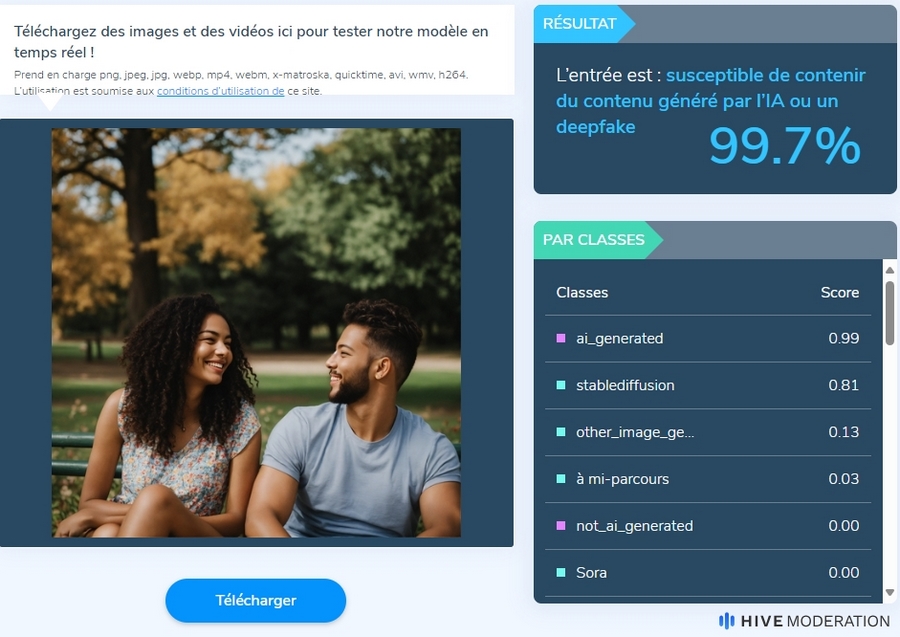Click the 99.7% result percentage
Image resolution: width=900 pixels, height=637 pixels.
coord(785,146)
